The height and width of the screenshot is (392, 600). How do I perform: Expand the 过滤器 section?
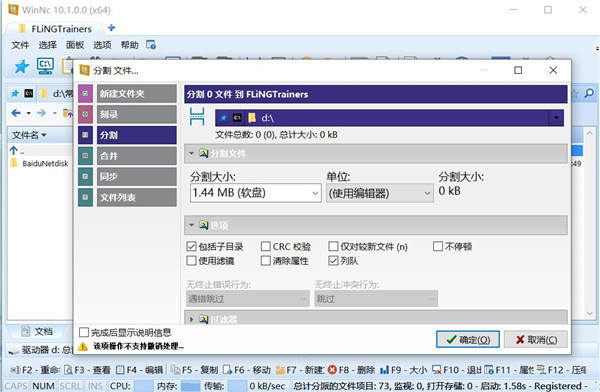[x=375, y=318]
